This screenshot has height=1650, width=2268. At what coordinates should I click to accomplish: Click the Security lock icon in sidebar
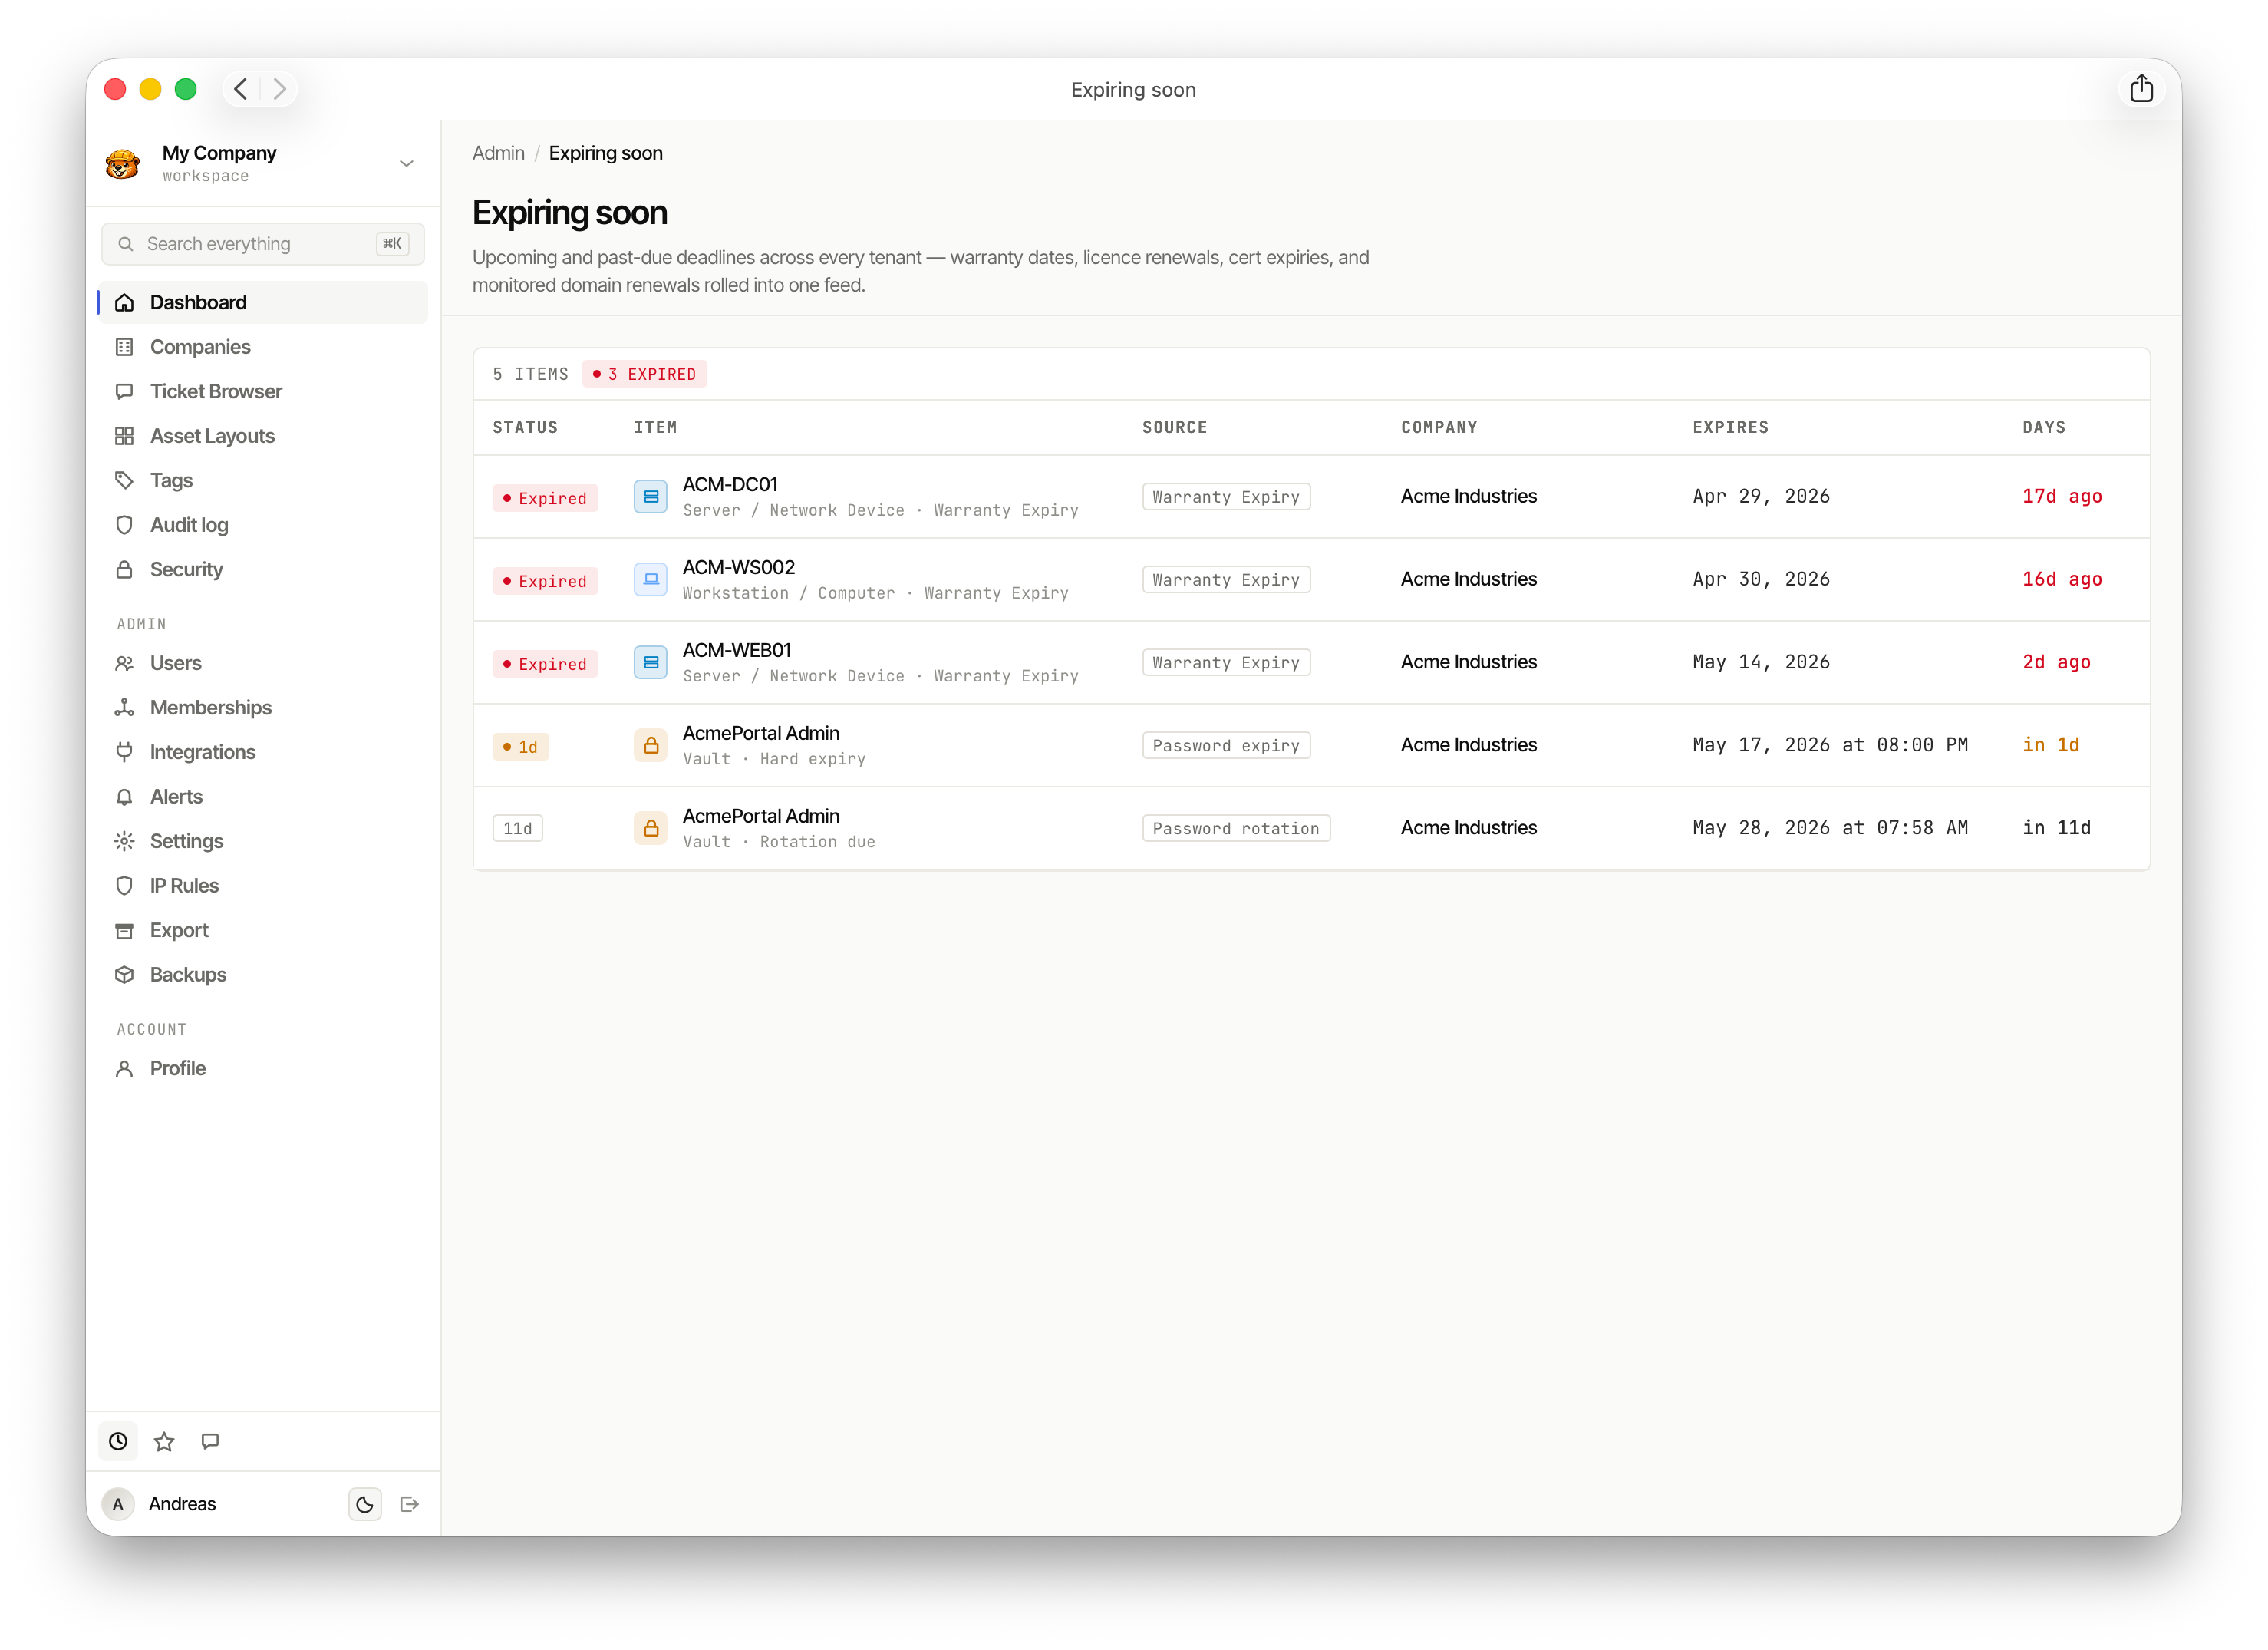point(124,569)
